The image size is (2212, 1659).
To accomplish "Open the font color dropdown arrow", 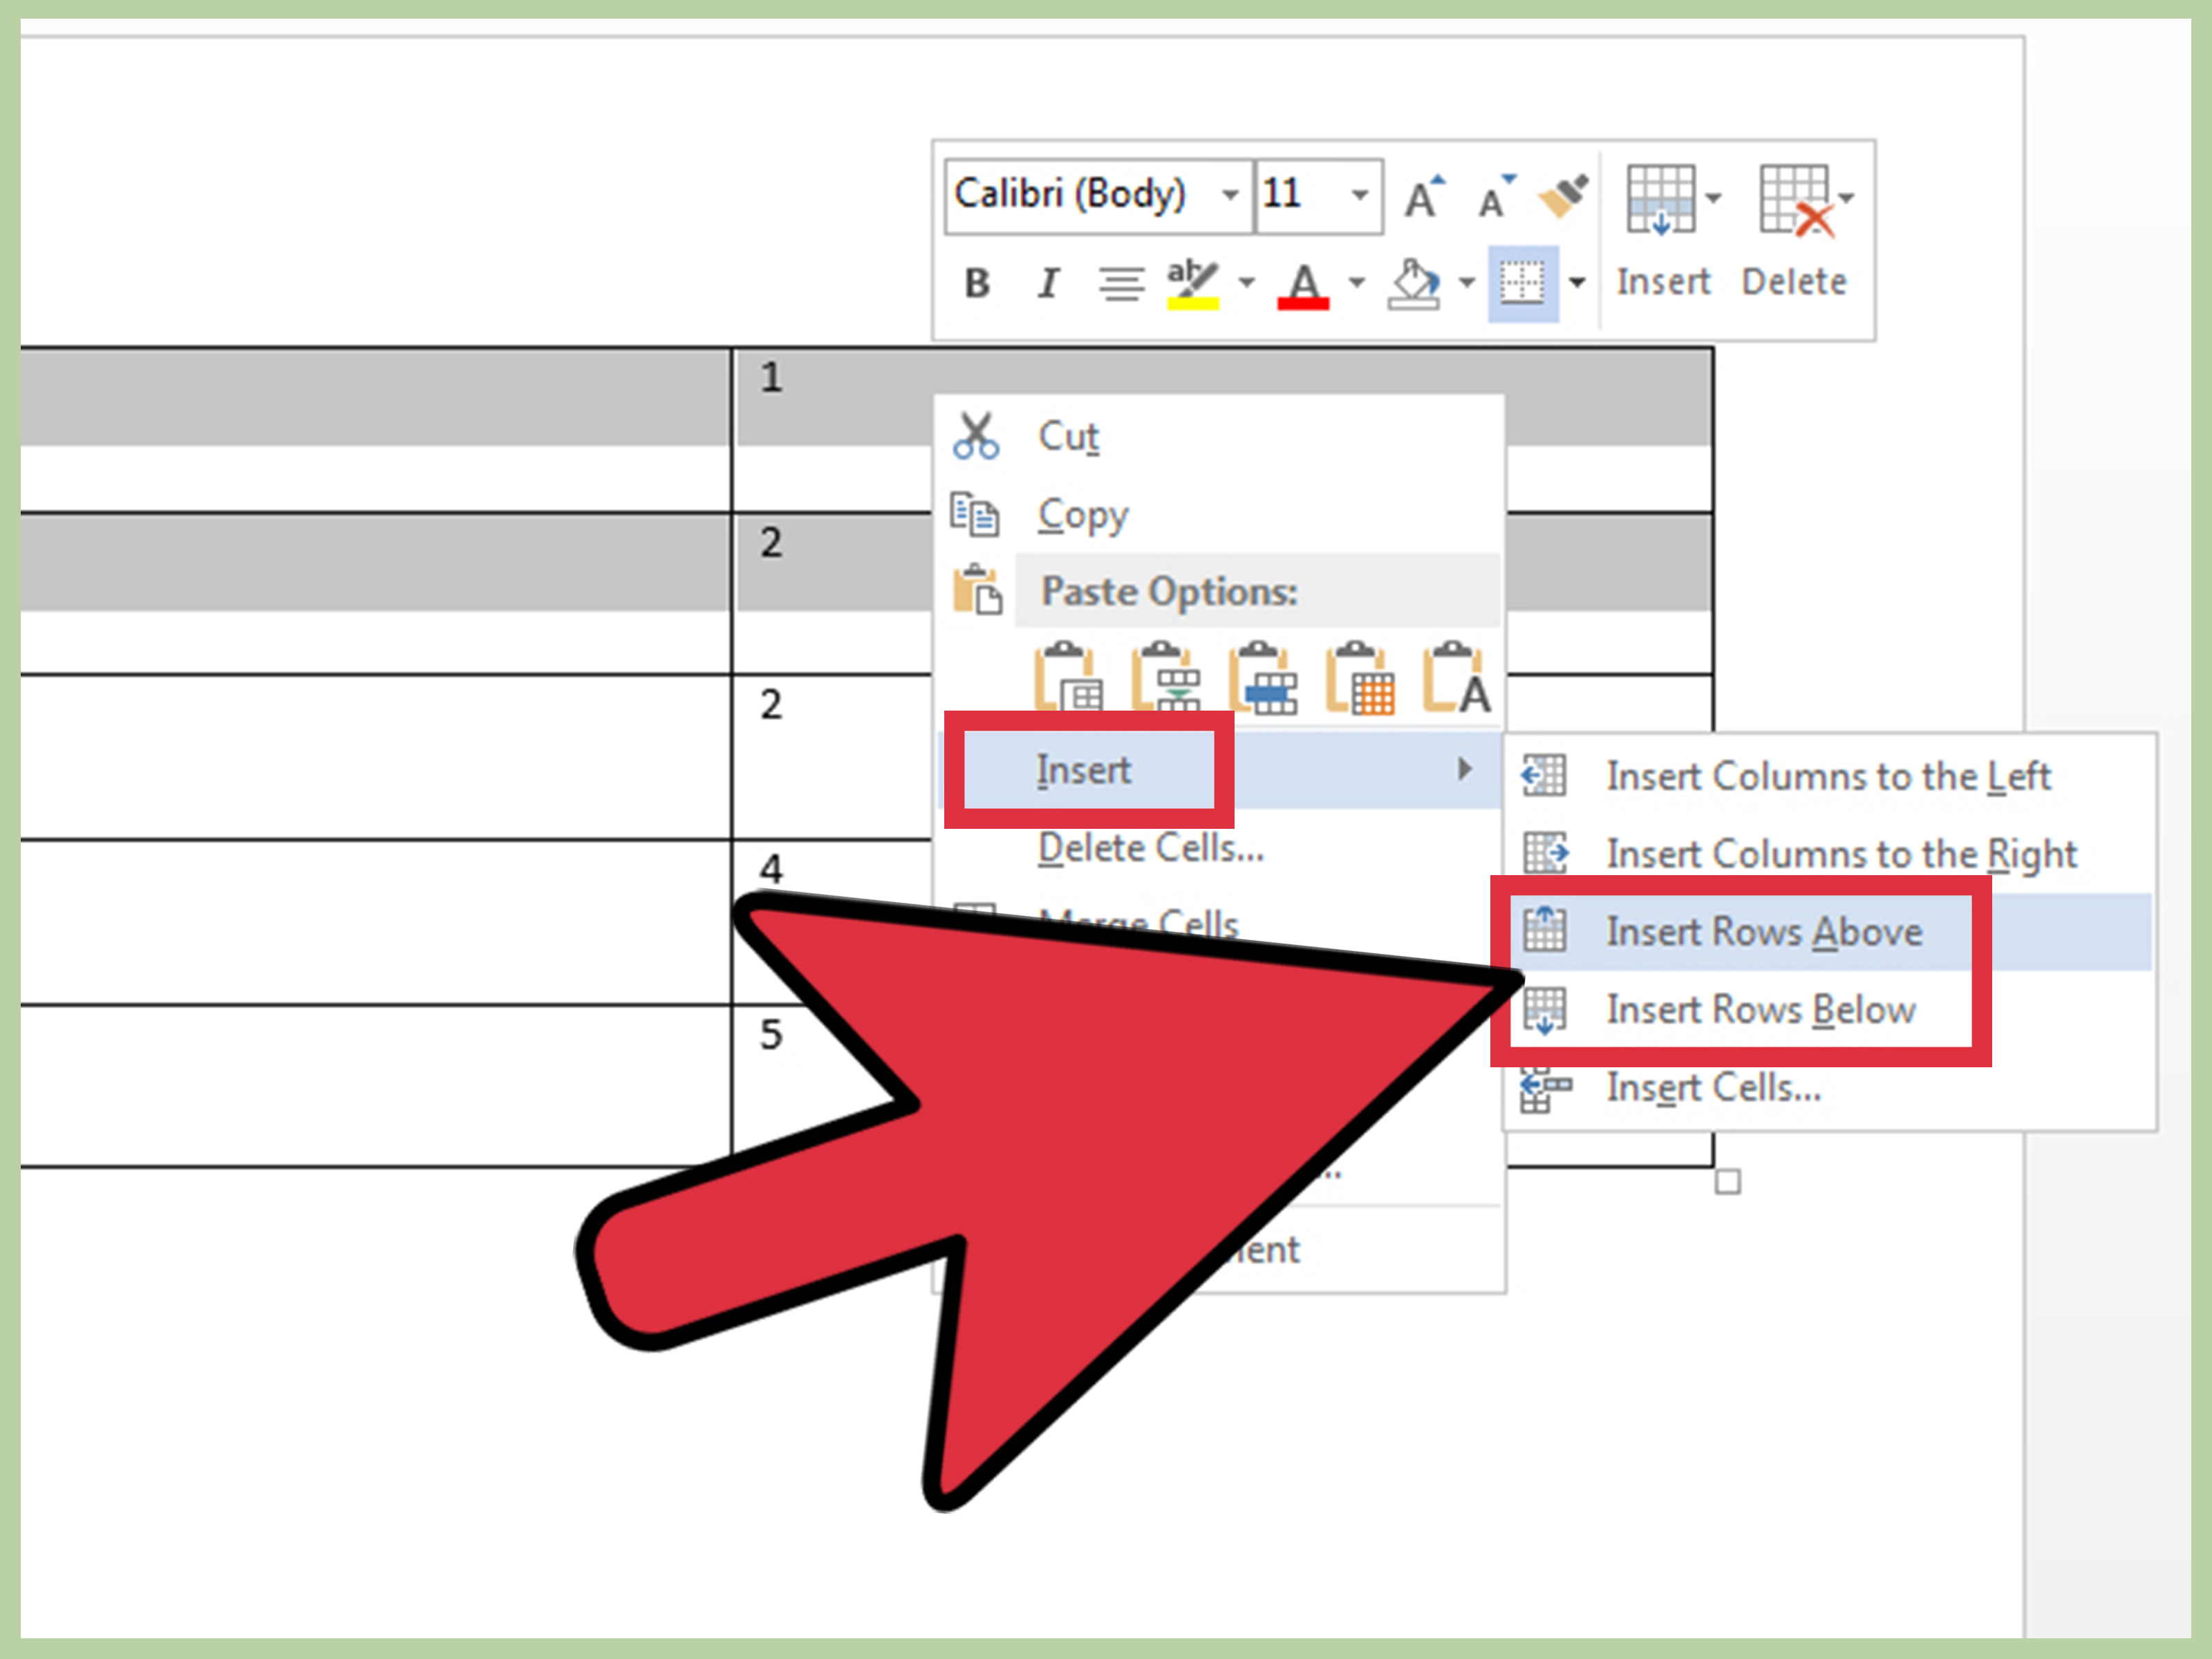I will [1356, 283].
